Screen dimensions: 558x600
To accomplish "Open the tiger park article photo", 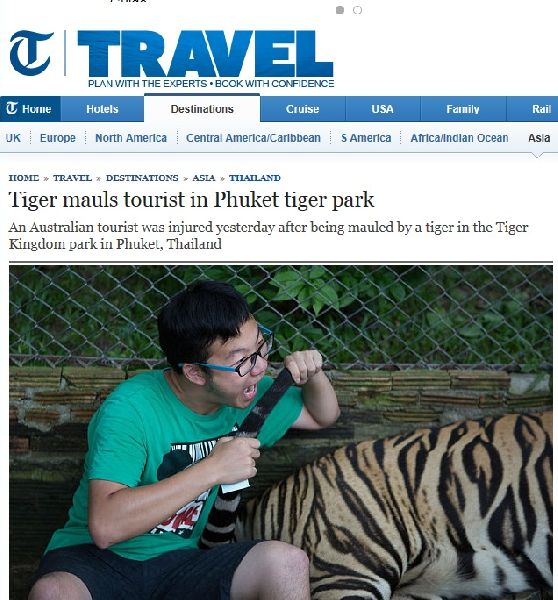I will click(x=281, y=432).
